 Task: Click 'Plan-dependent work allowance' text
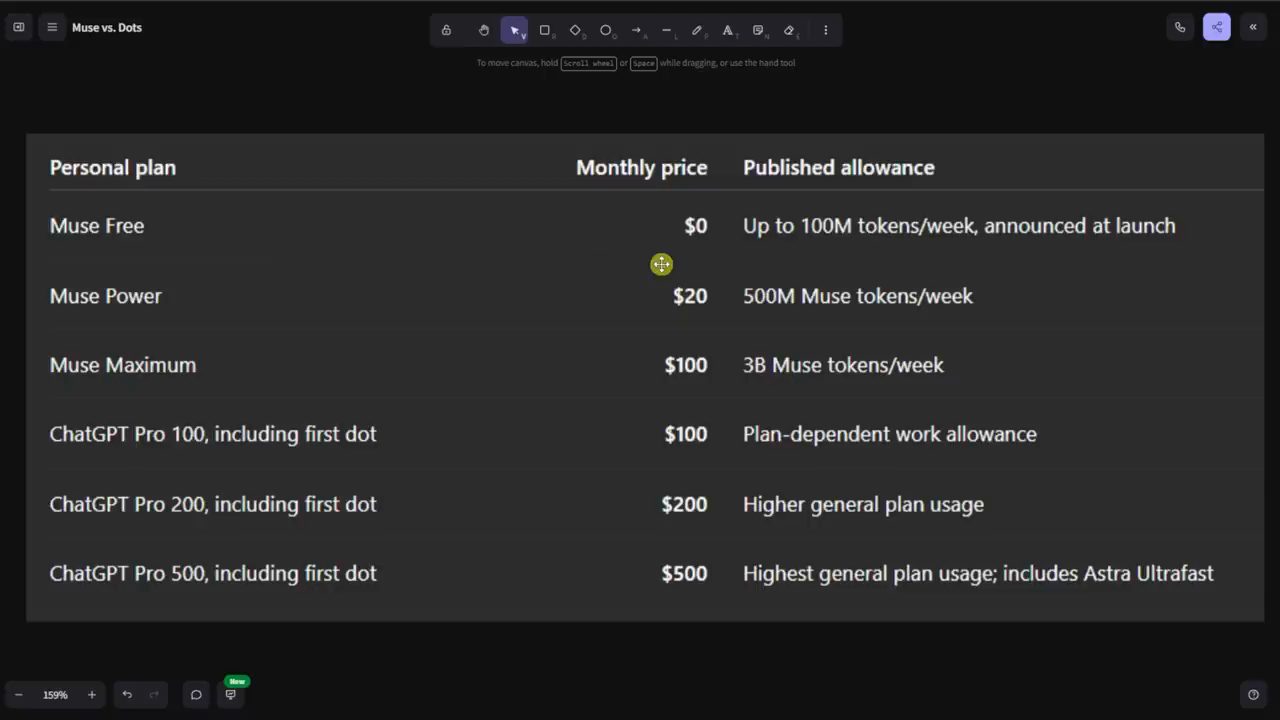coord(890,434)
